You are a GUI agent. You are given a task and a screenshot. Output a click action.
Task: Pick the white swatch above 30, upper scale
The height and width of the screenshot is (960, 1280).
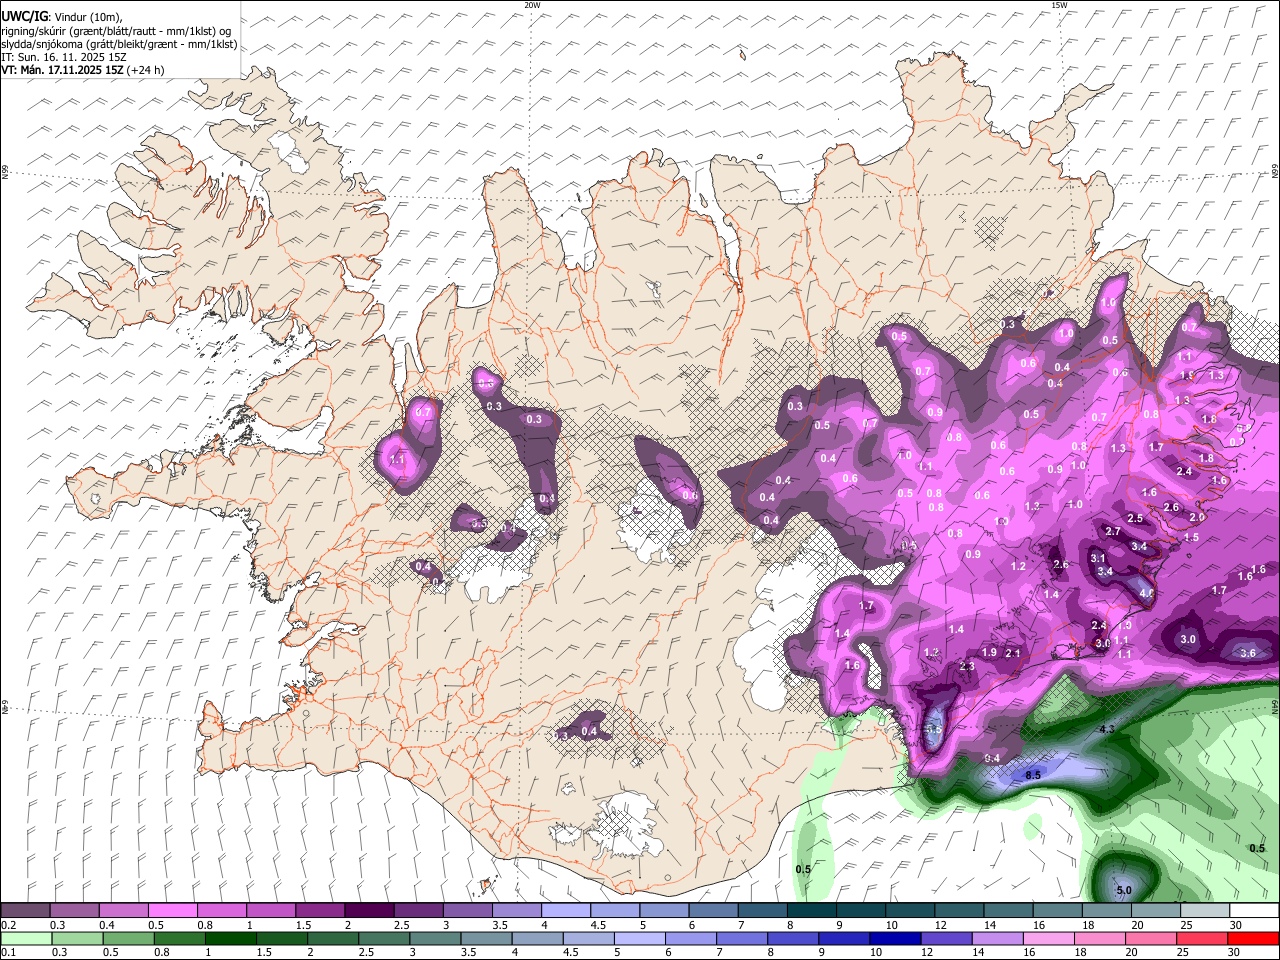pos(1254,911)
